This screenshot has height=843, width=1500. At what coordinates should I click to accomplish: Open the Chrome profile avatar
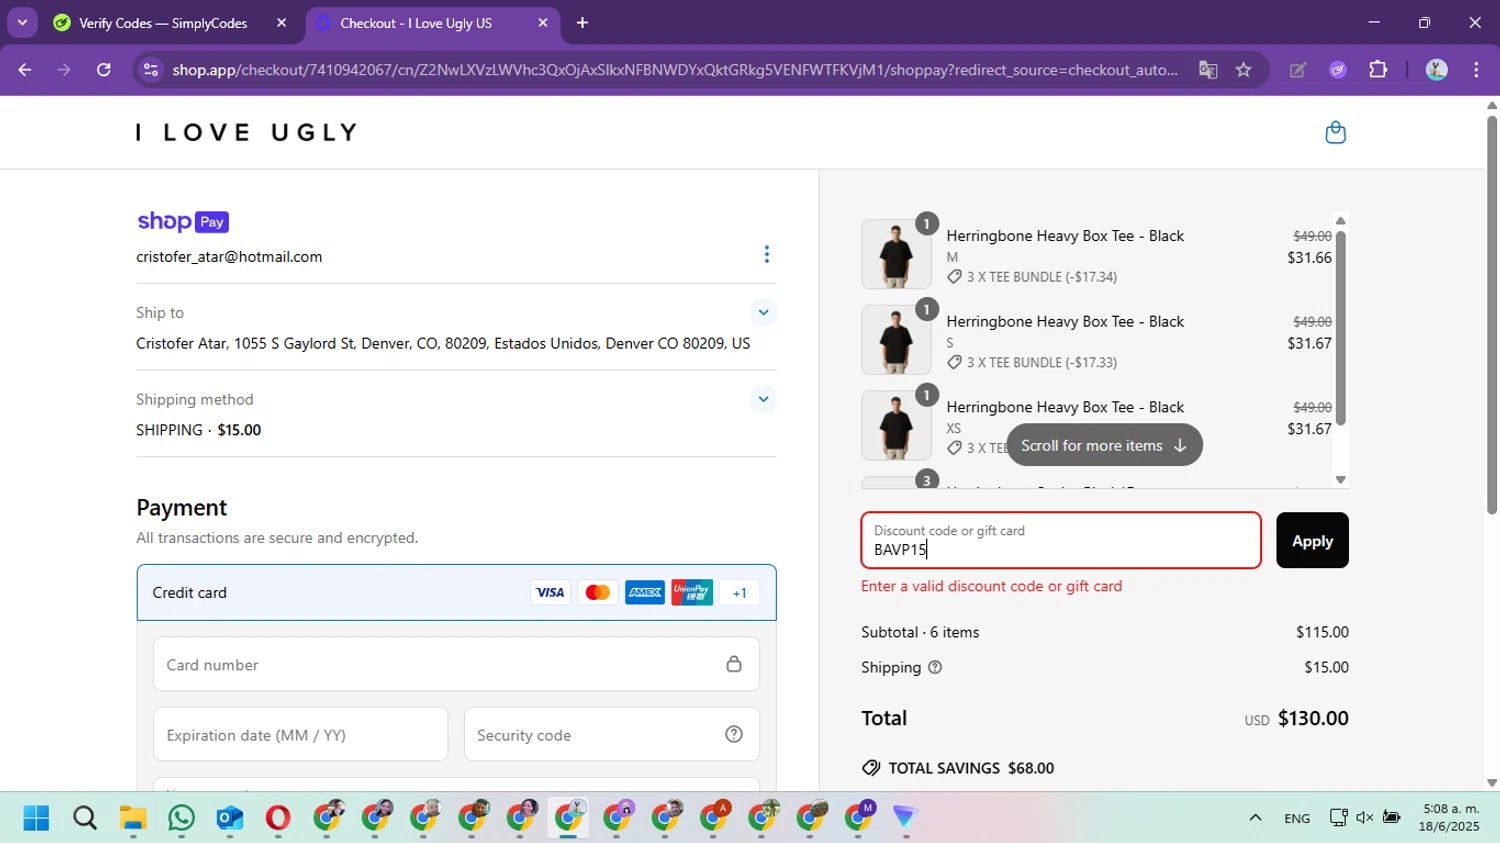[1436, 70]
